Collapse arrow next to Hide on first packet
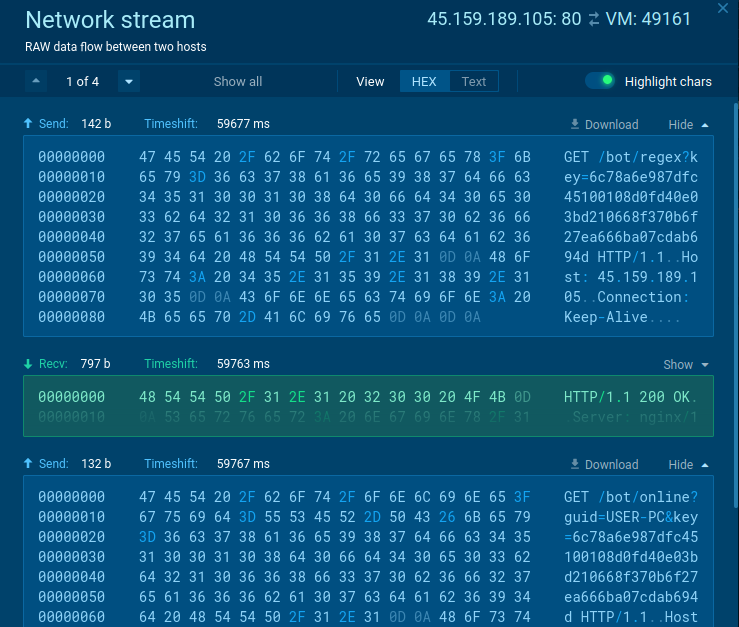The width and height of the screenshot is (739, 627). point(705,125)
